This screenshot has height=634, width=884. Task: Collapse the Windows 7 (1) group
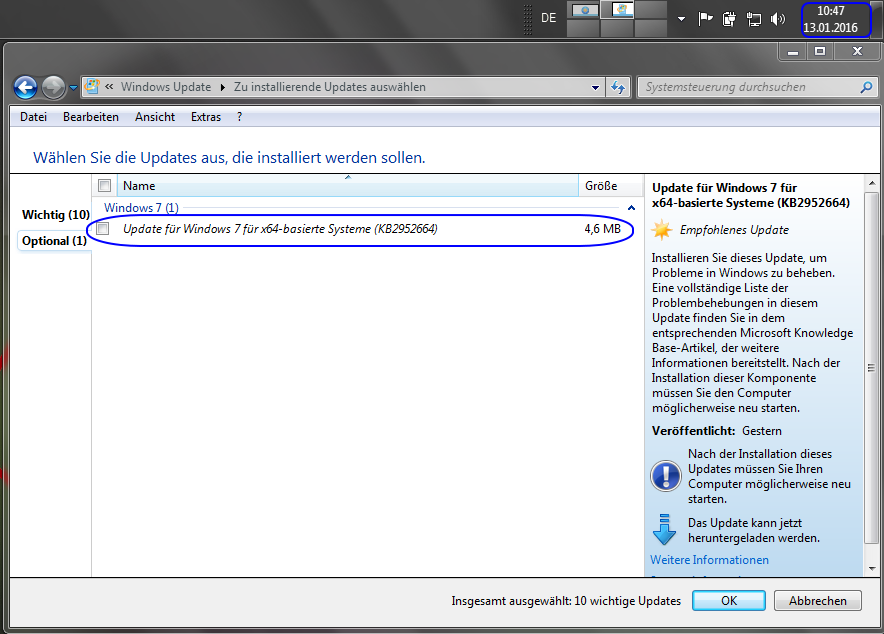pyautogui.click(x=631, y=208)
